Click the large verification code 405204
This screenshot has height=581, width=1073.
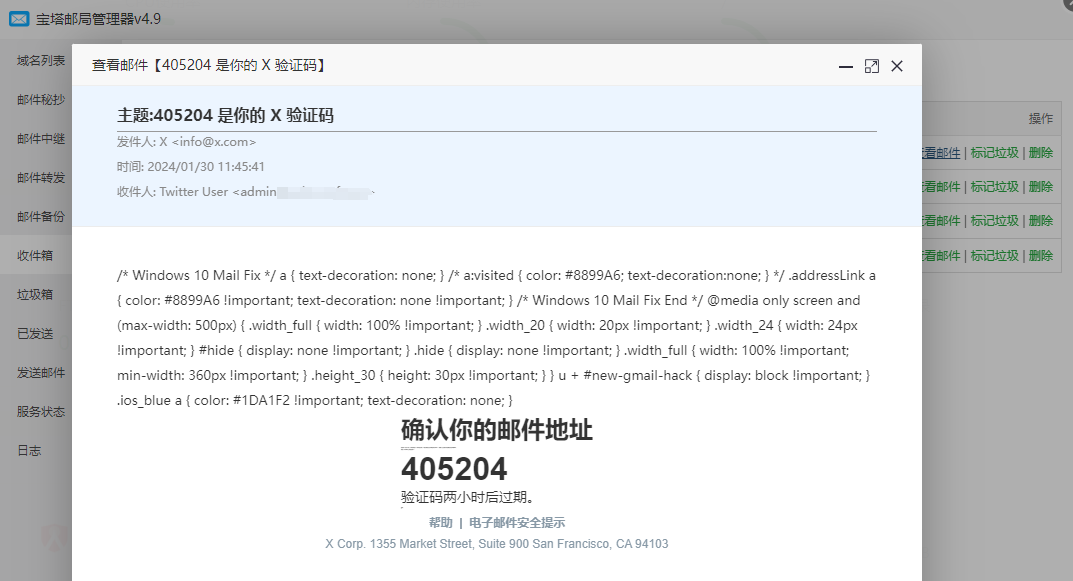[454, 469]
